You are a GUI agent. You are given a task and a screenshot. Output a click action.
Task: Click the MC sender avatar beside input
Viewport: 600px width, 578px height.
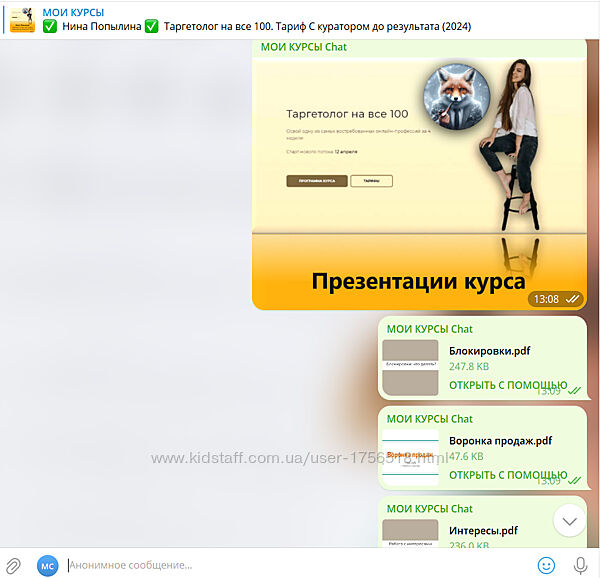48,565
